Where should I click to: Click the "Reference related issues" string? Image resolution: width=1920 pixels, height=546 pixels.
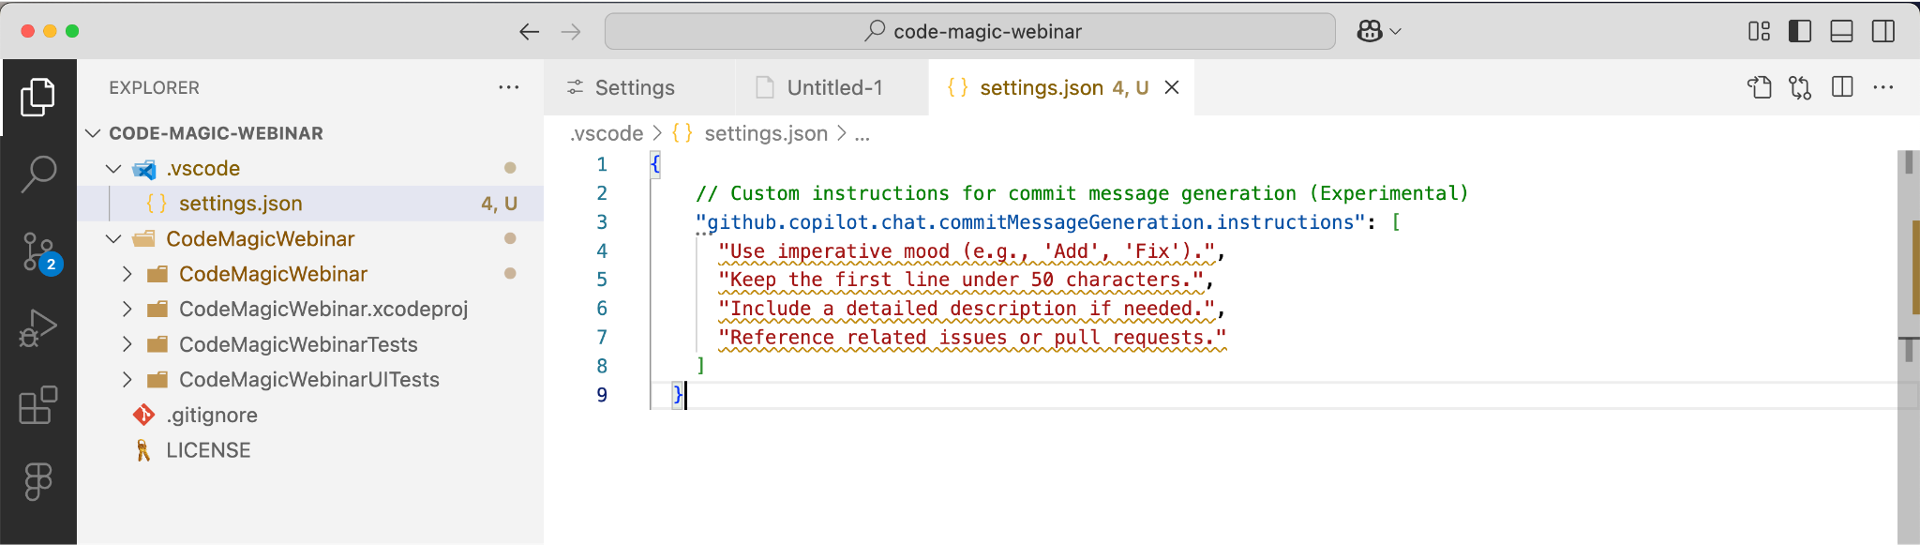pos(972,338)
